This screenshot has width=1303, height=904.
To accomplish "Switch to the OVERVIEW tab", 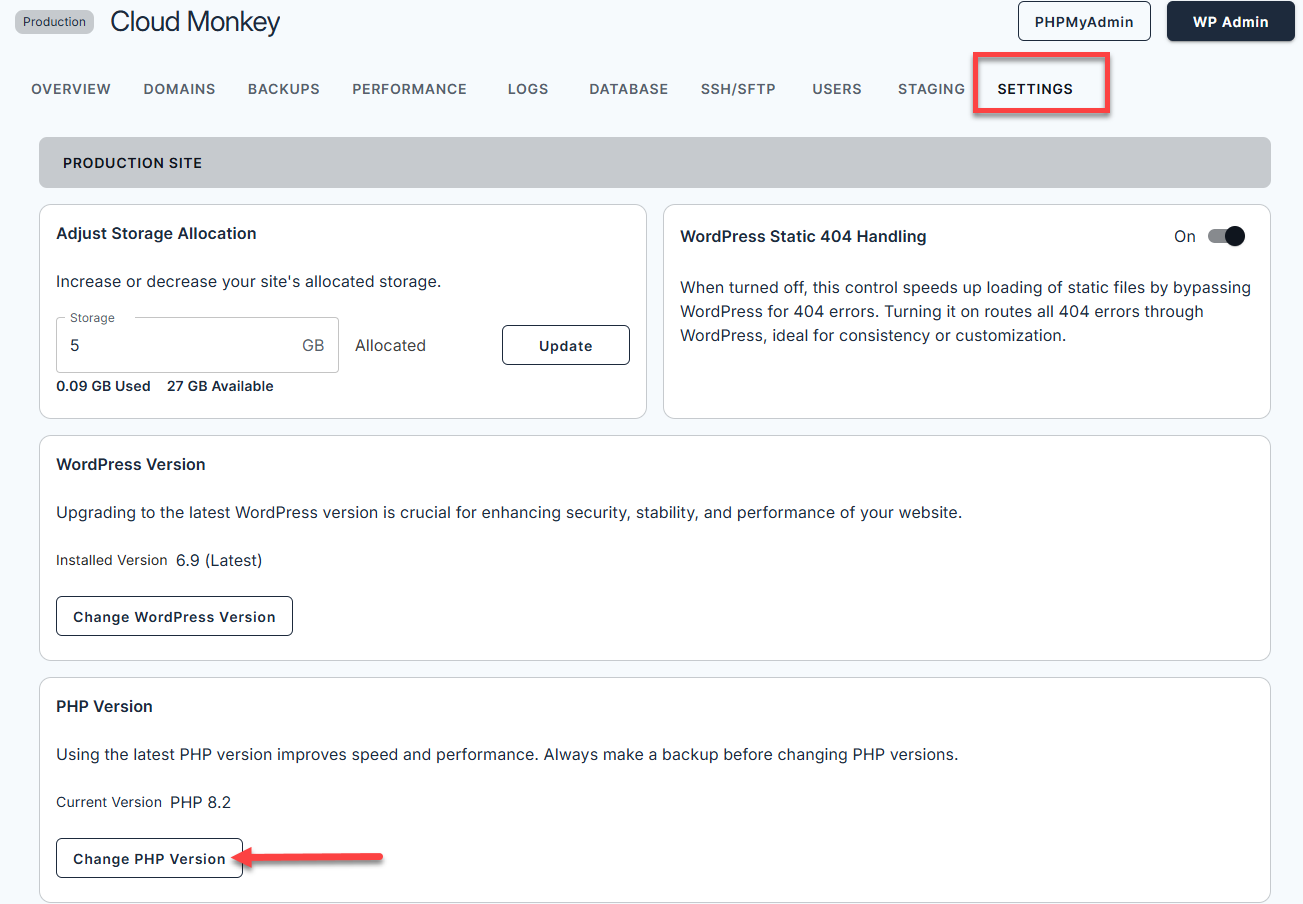I will point(70,88).
